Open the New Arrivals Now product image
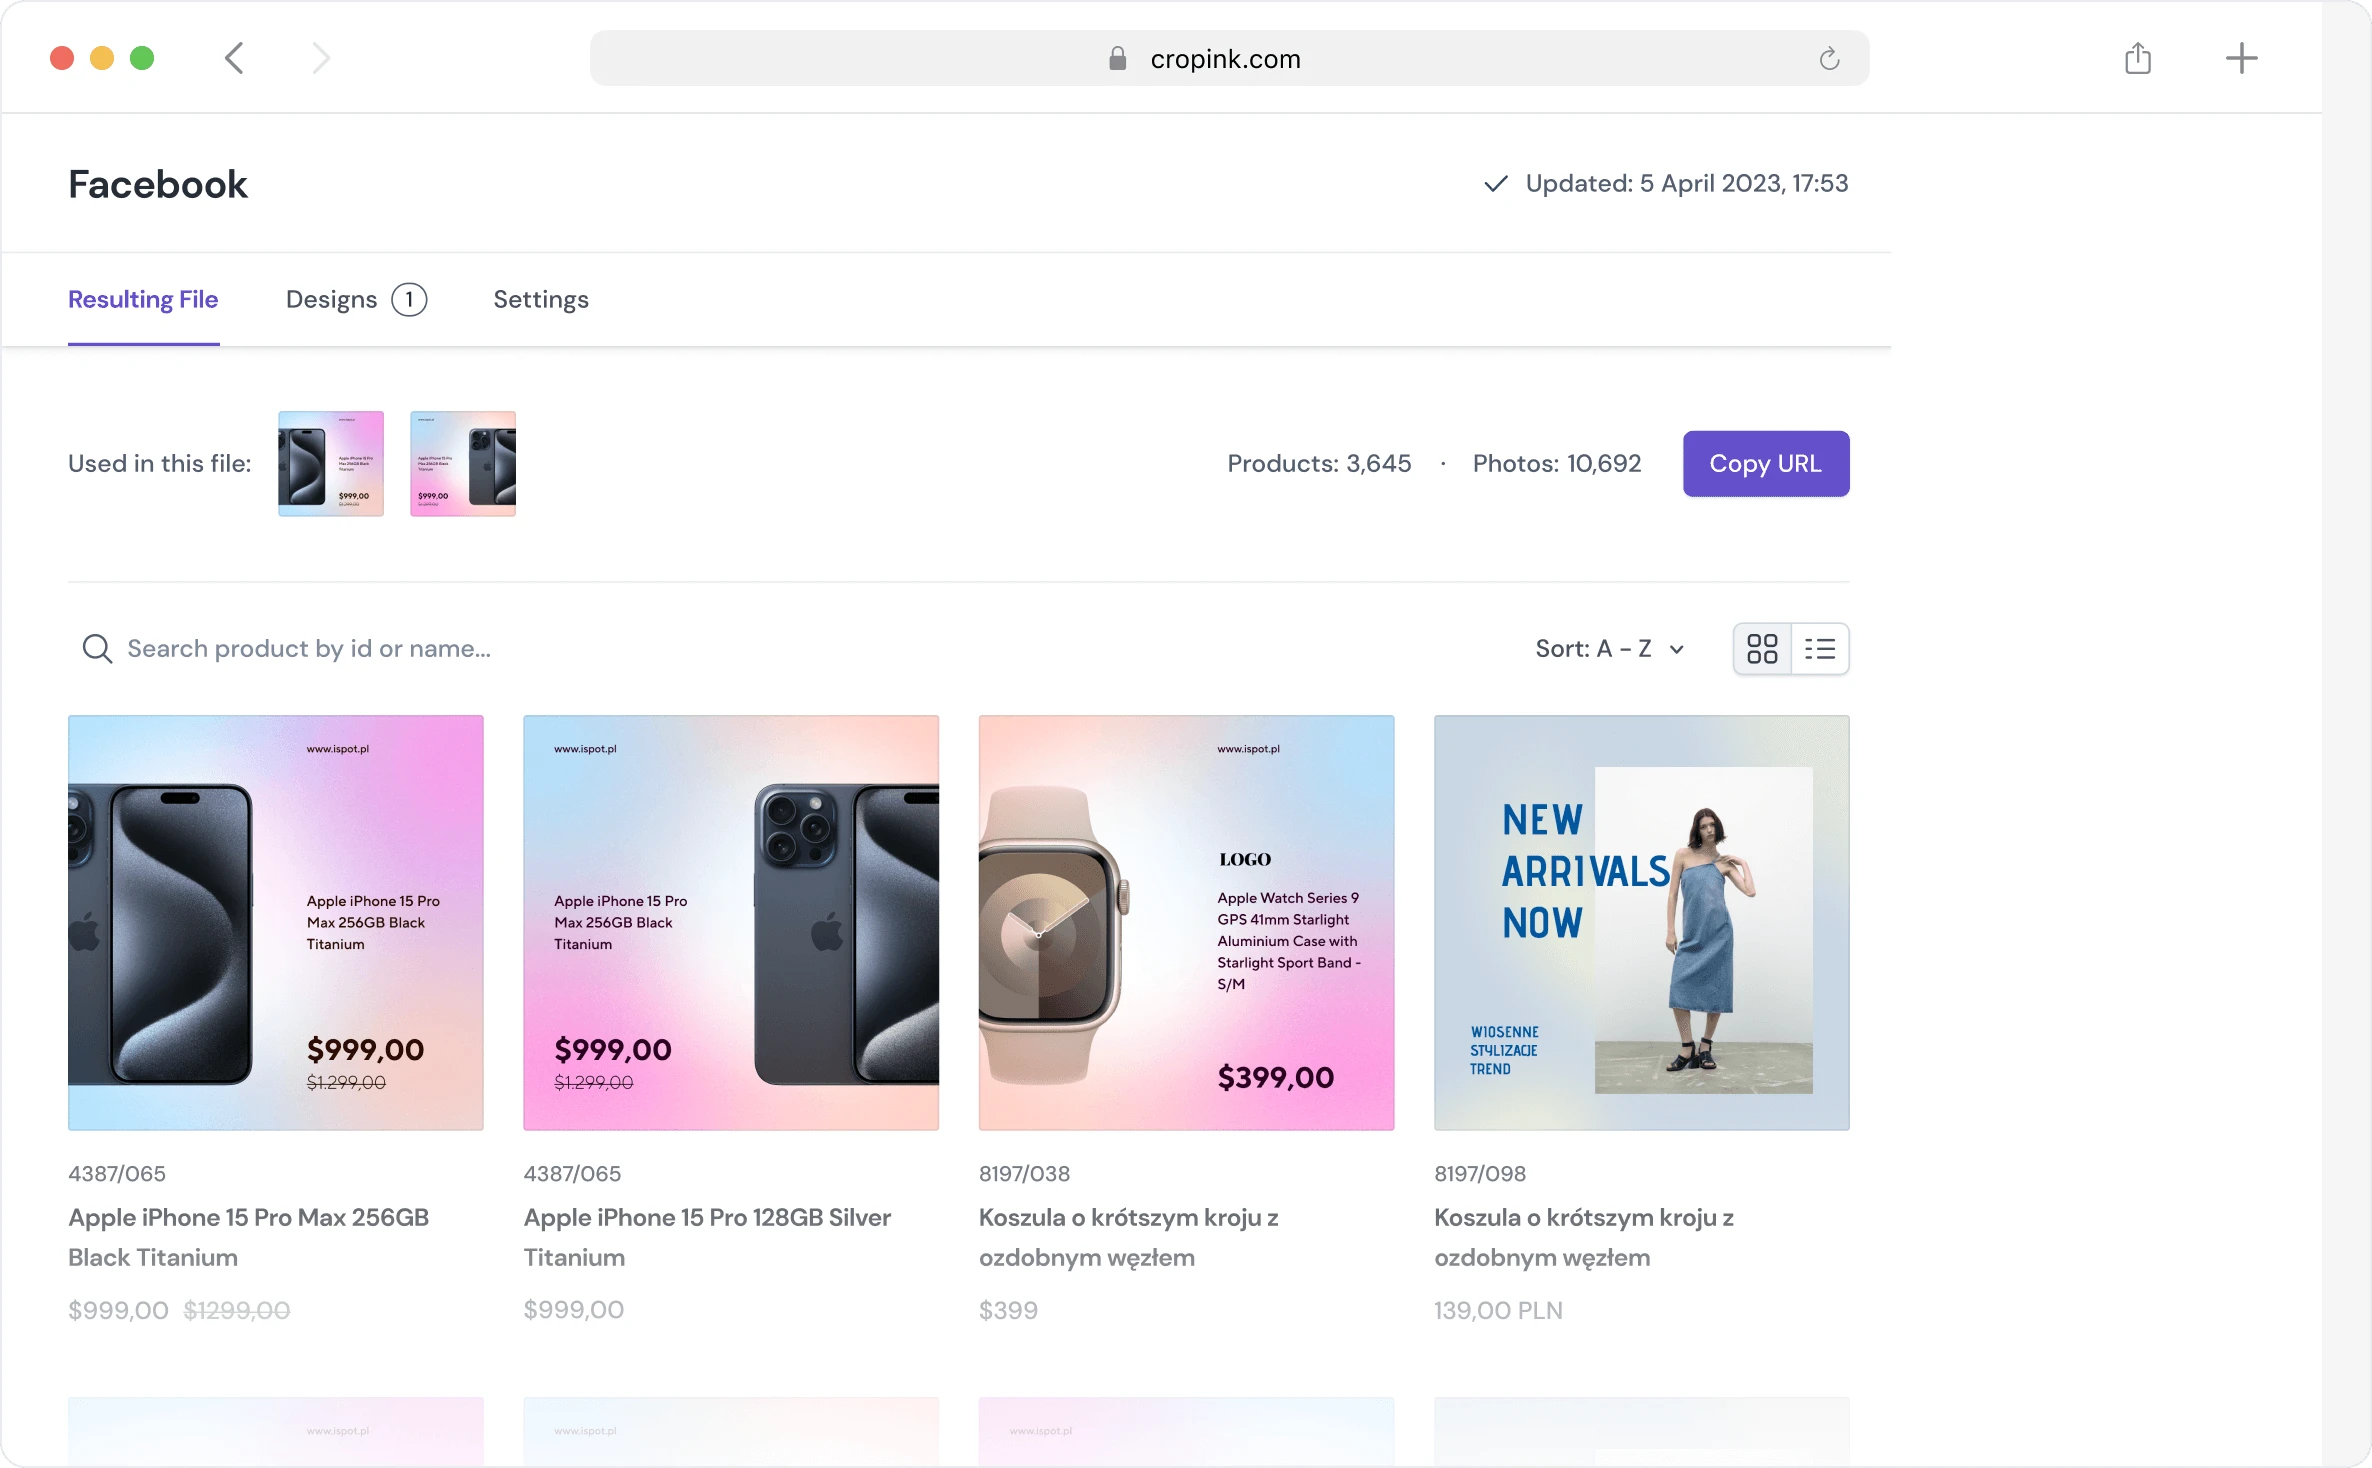 point(1641,922)
